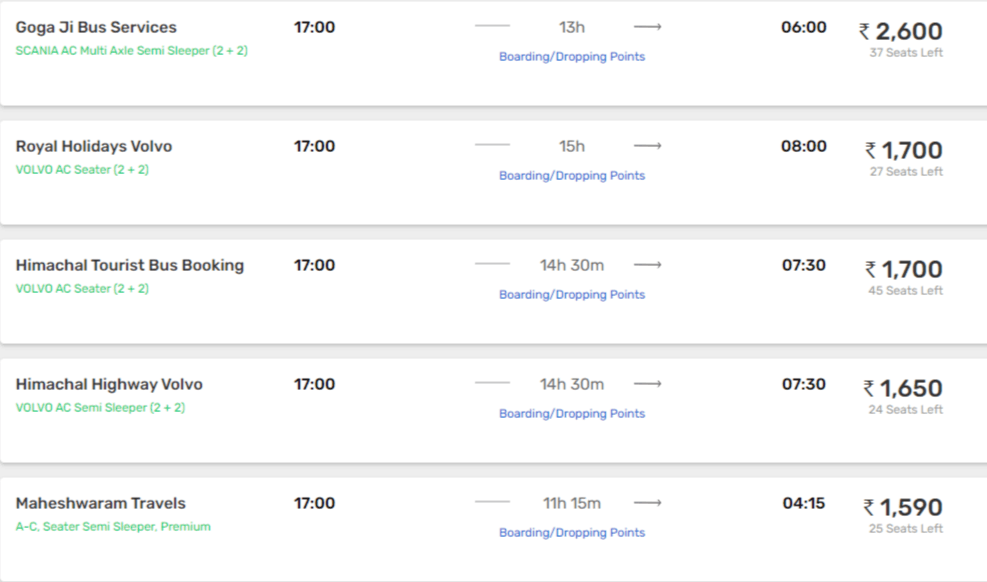This screenshot has height=582, width=987.
Task: Open Boarding/Dropping Points for Goga Ji Bus Services
Action: (x=572, y=57)
